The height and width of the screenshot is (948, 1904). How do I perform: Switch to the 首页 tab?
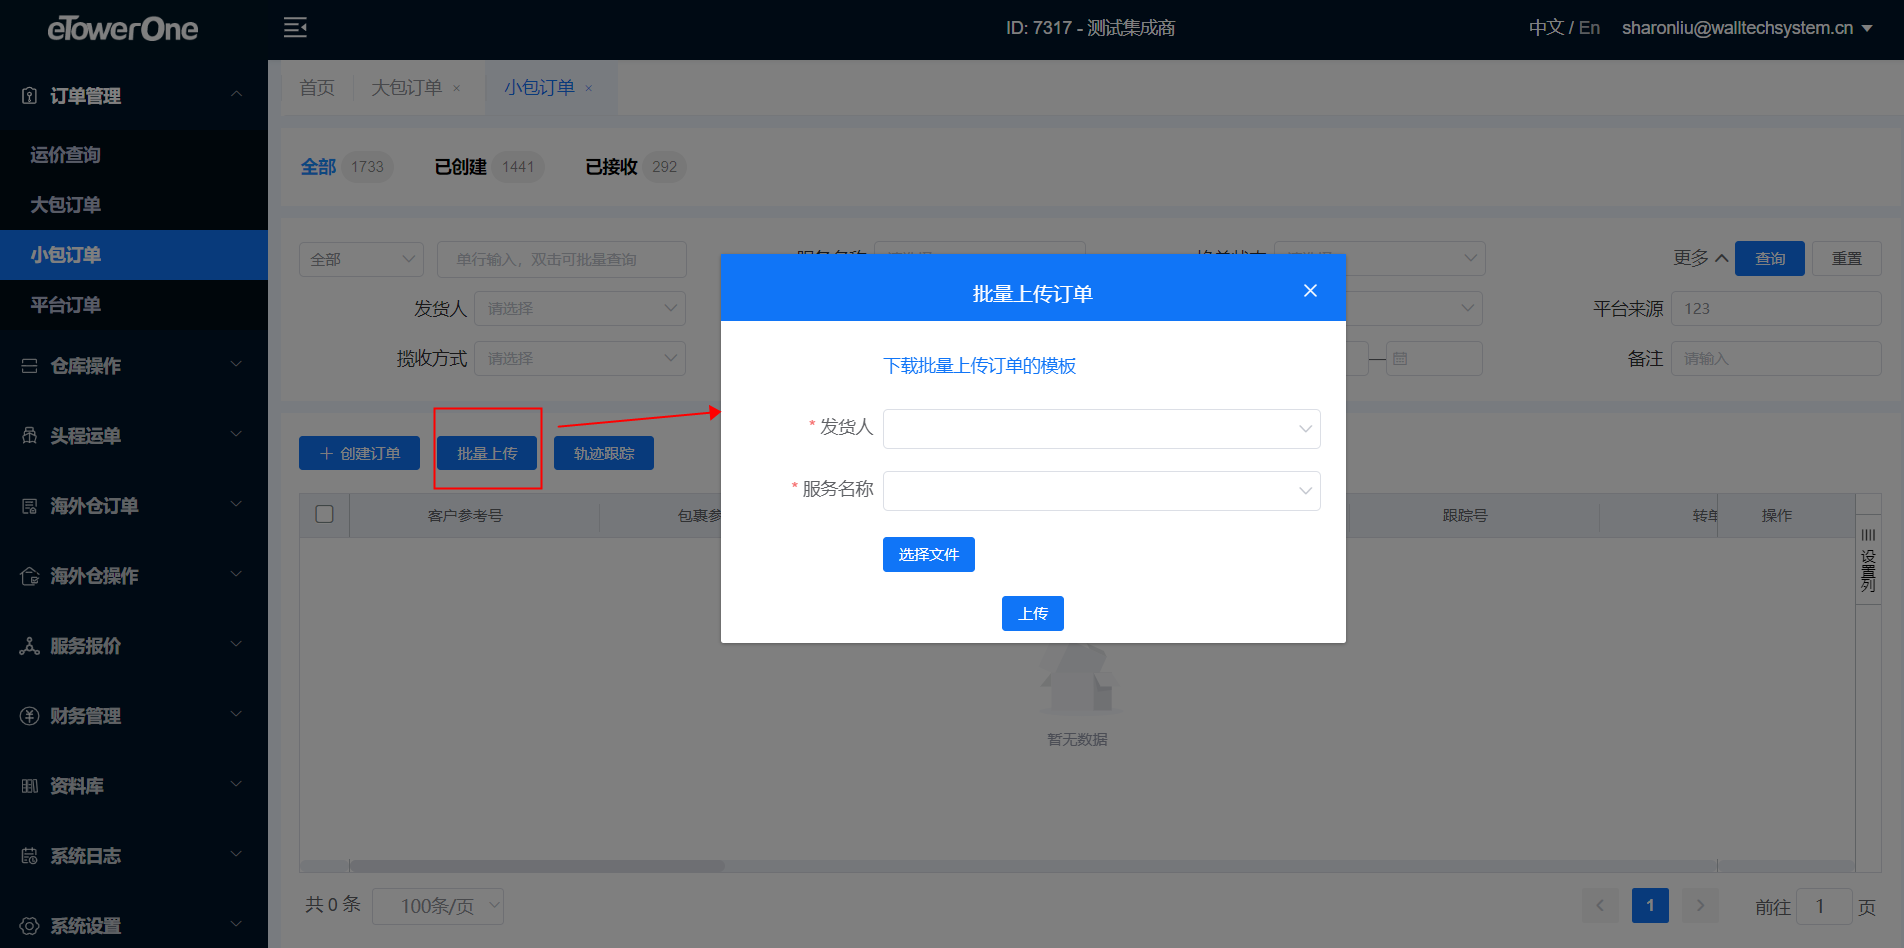[317, 88]
